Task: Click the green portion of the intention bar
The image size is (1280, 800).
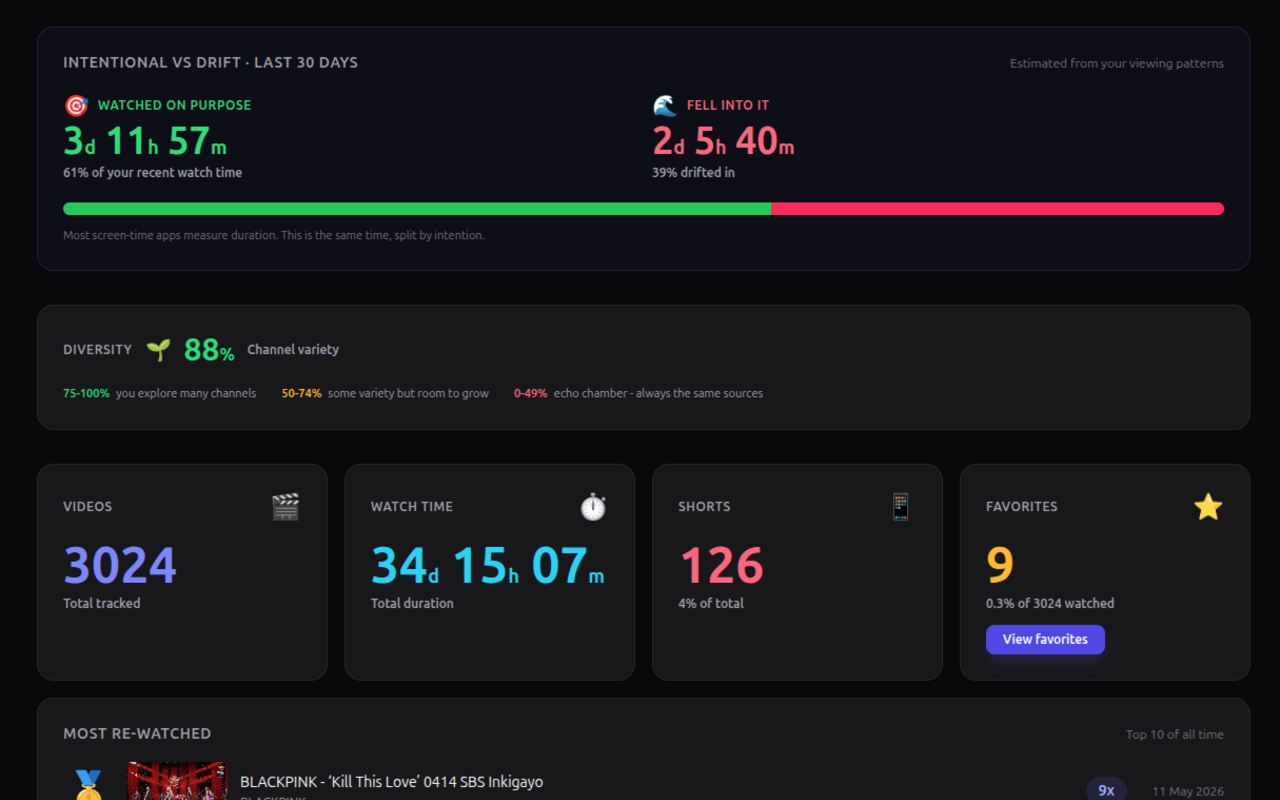Action: click(417, 209)
